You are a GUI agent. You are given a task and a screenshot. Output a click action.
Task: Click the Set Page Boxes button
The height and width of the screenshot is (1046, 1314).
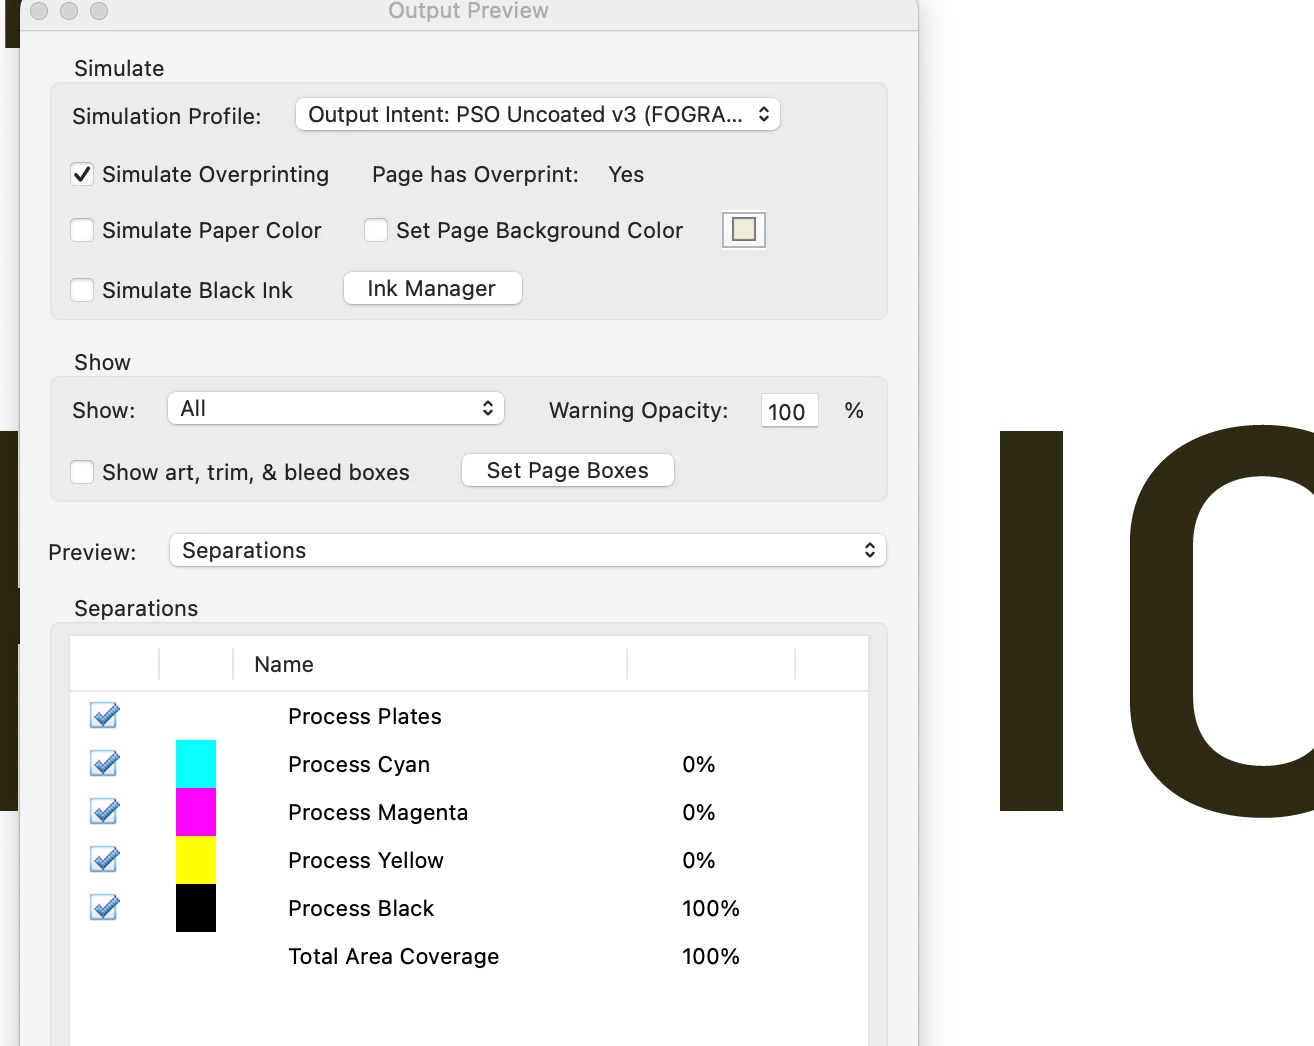pos(568,470)
